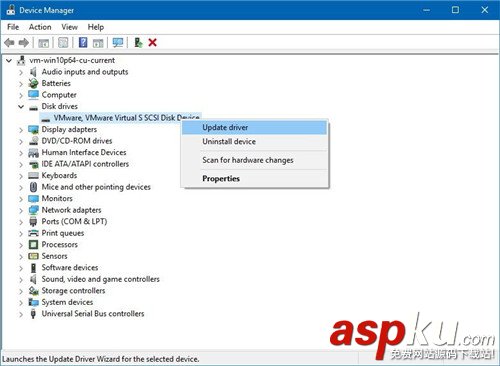500x366 pixels.
Task: Expand the Audio inputs and outputs chevron
Action: click(x=21, y=72)
